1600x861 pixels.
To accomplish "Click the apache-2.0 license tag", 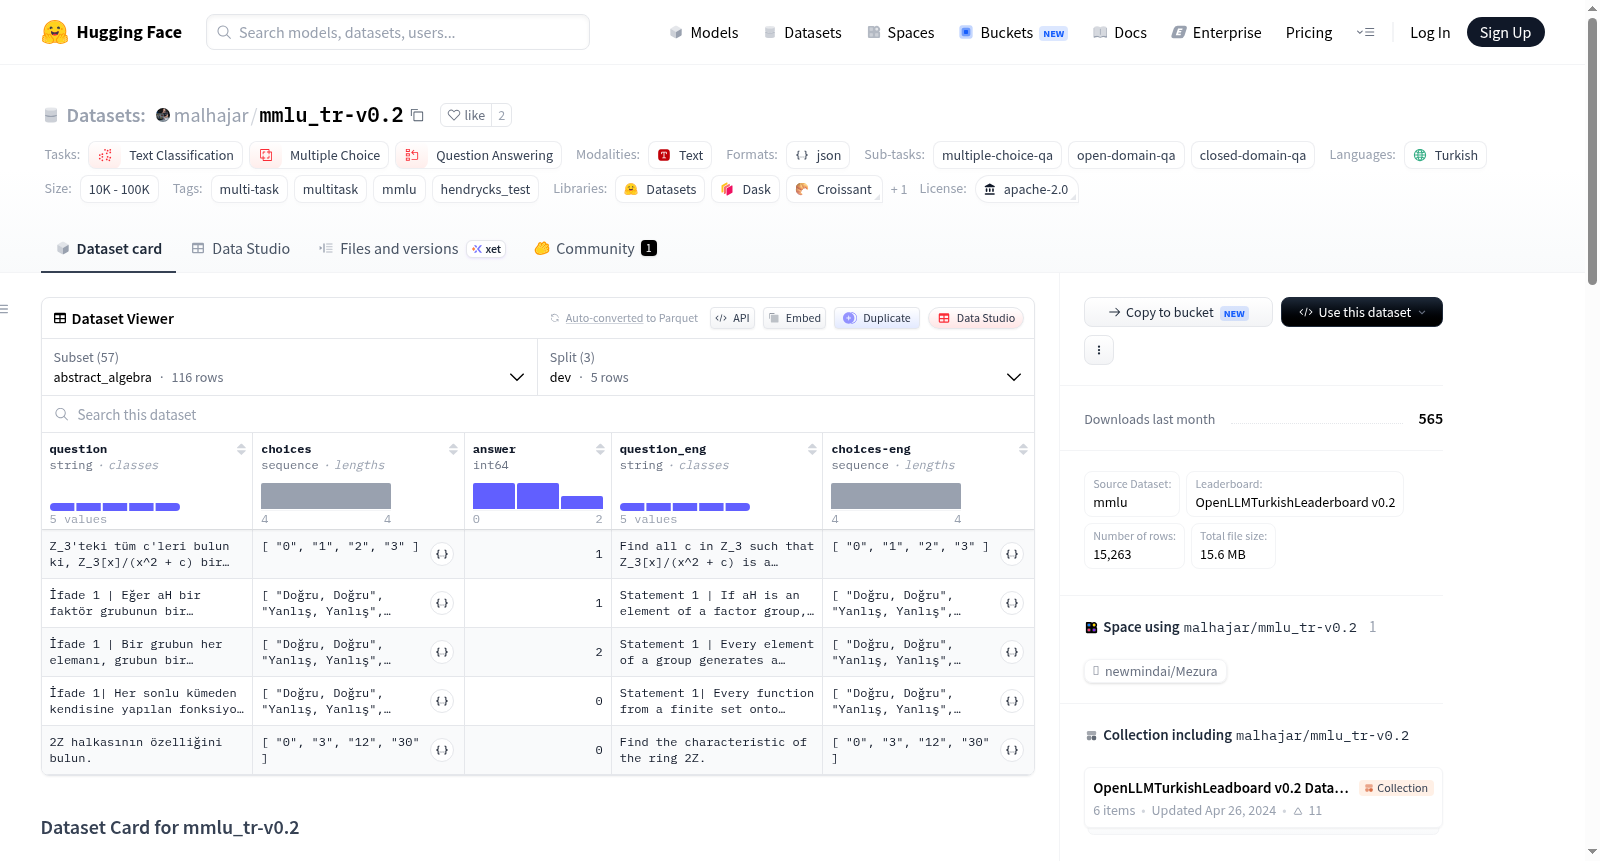I will tap(1026, 189).
